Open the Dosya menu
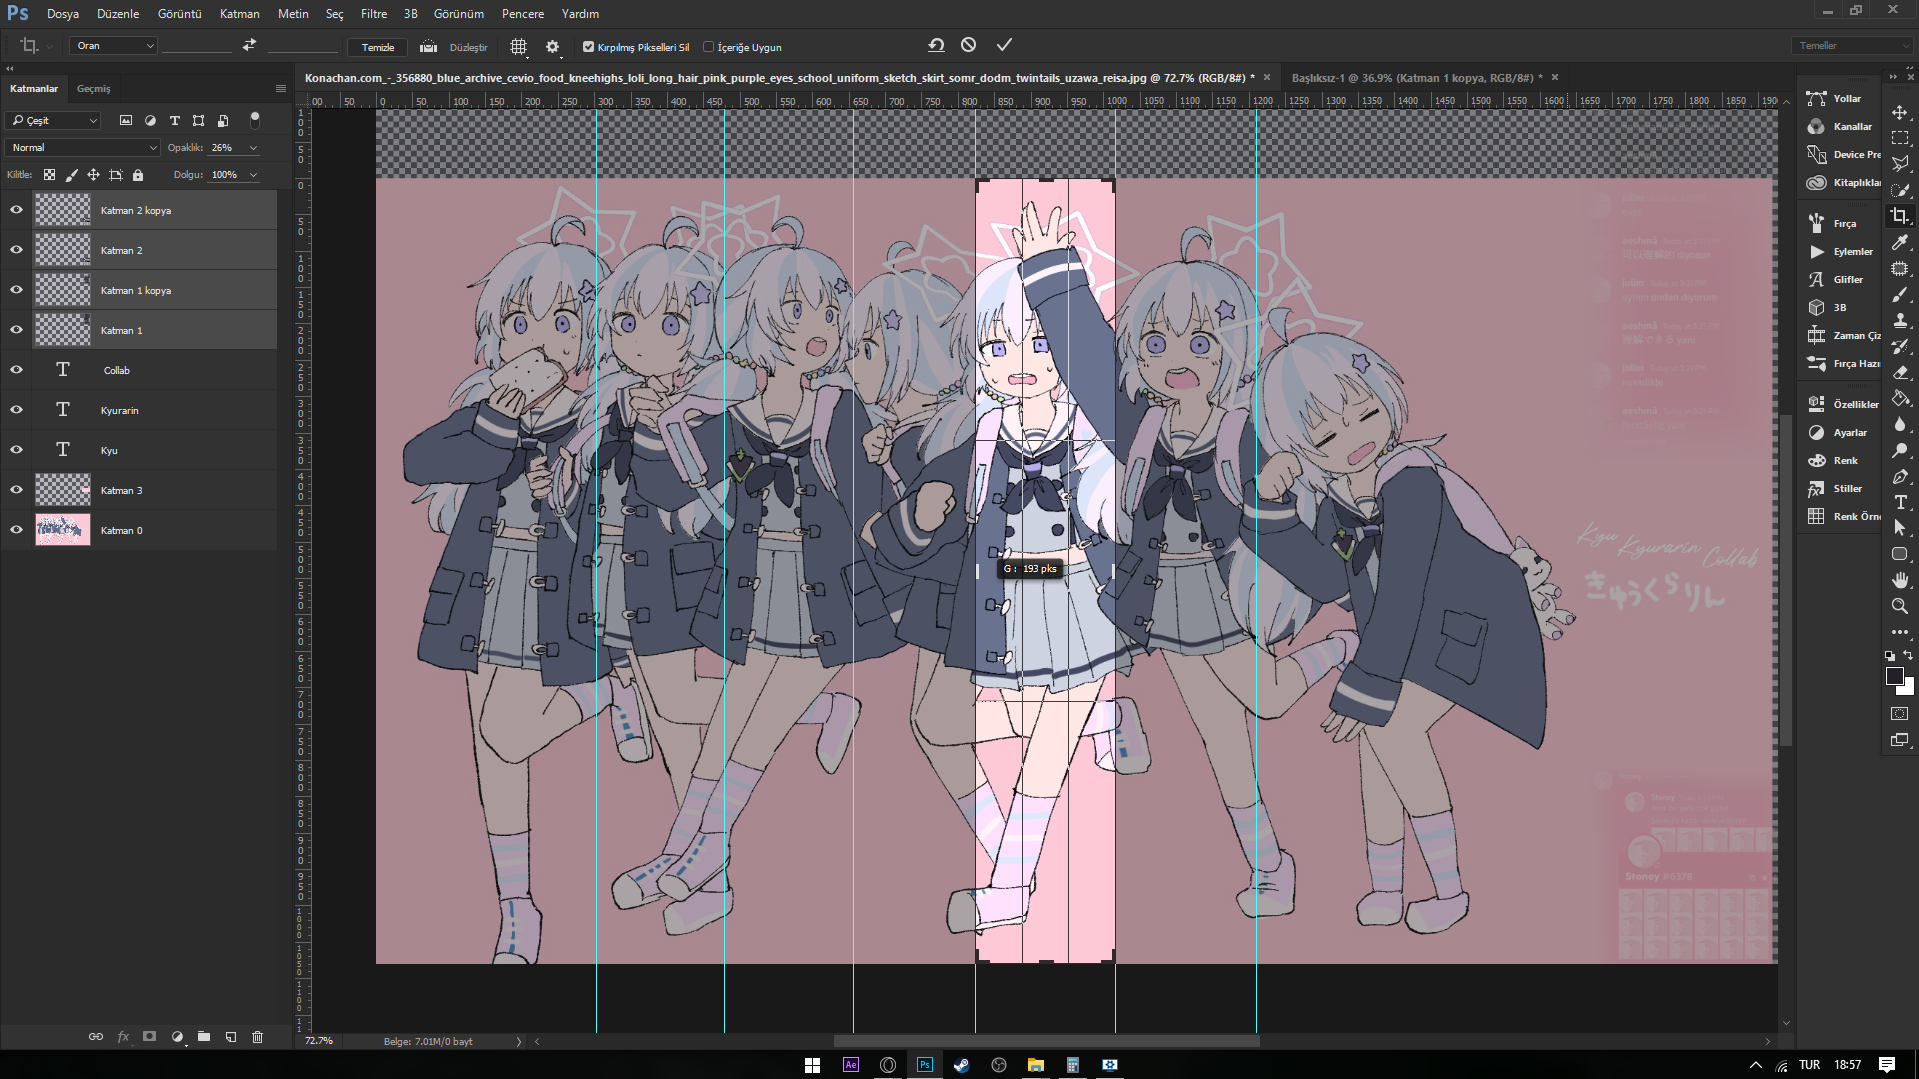Screen dimensions: 1919x1079 [62, 14]
